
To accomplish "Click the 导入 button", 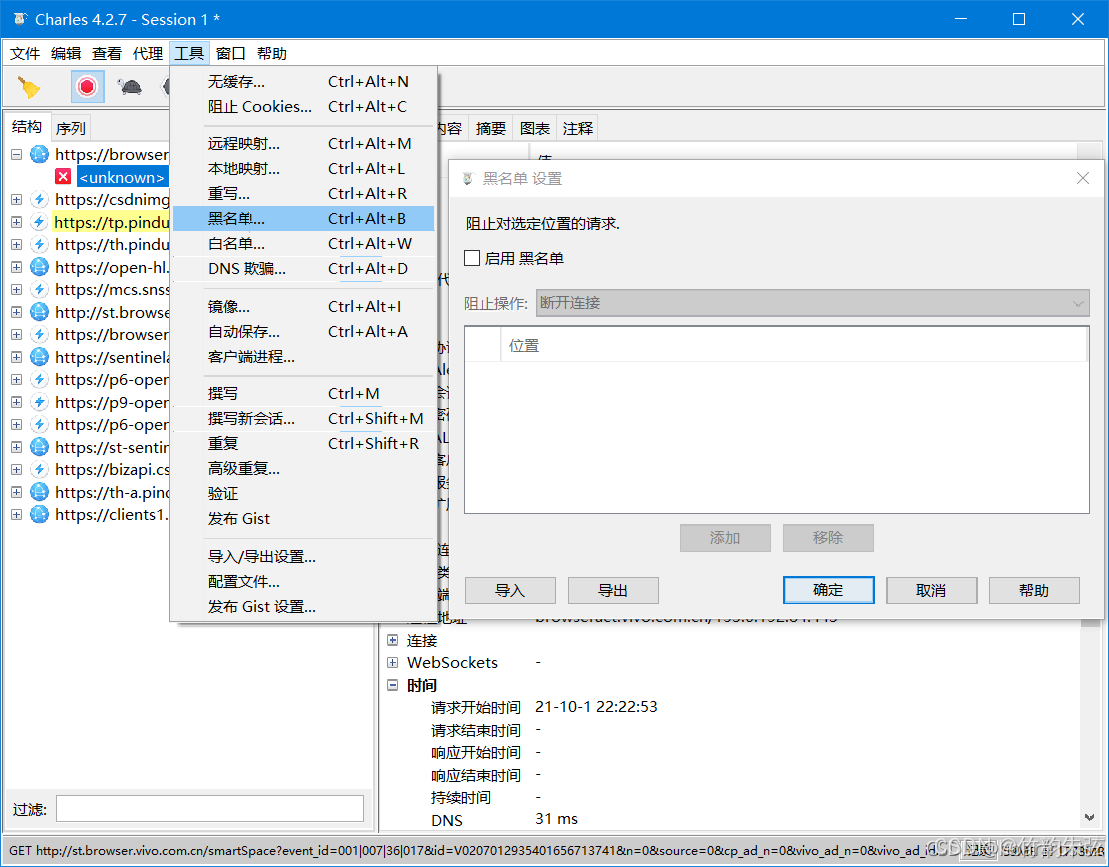I will pos(510,590).
